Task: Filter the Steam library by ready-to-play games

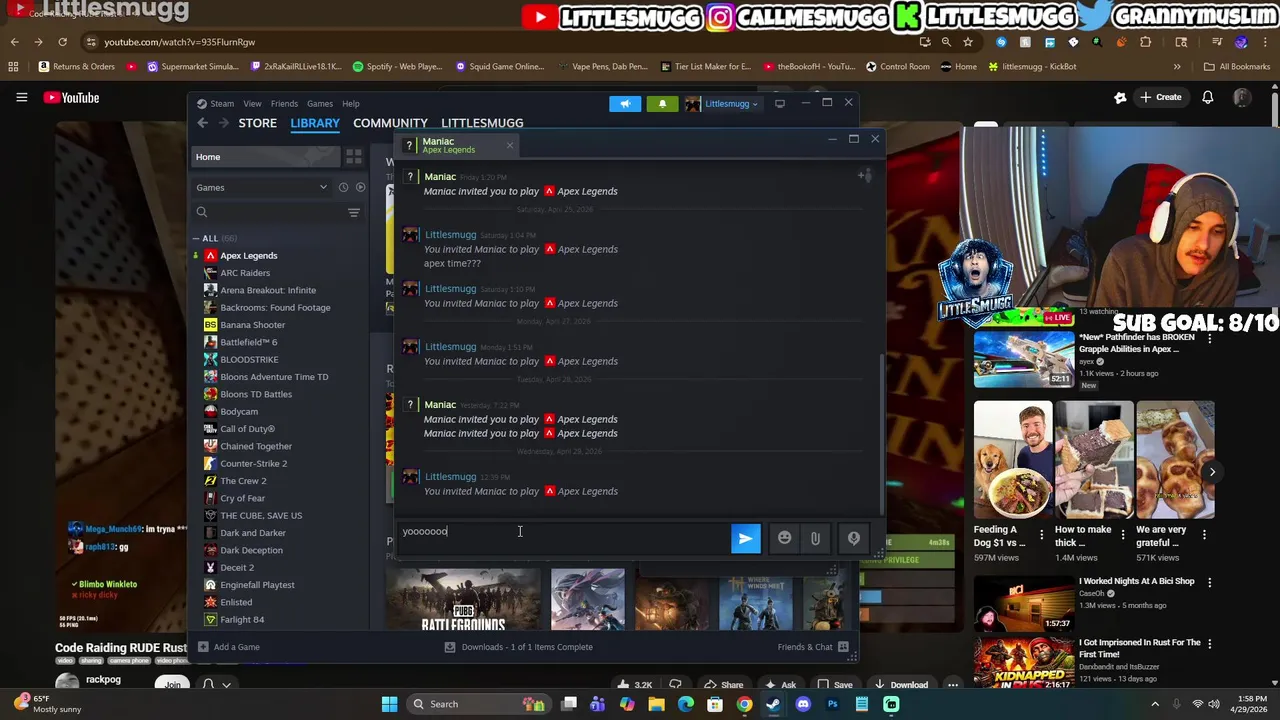Action: tap(360, 187)
